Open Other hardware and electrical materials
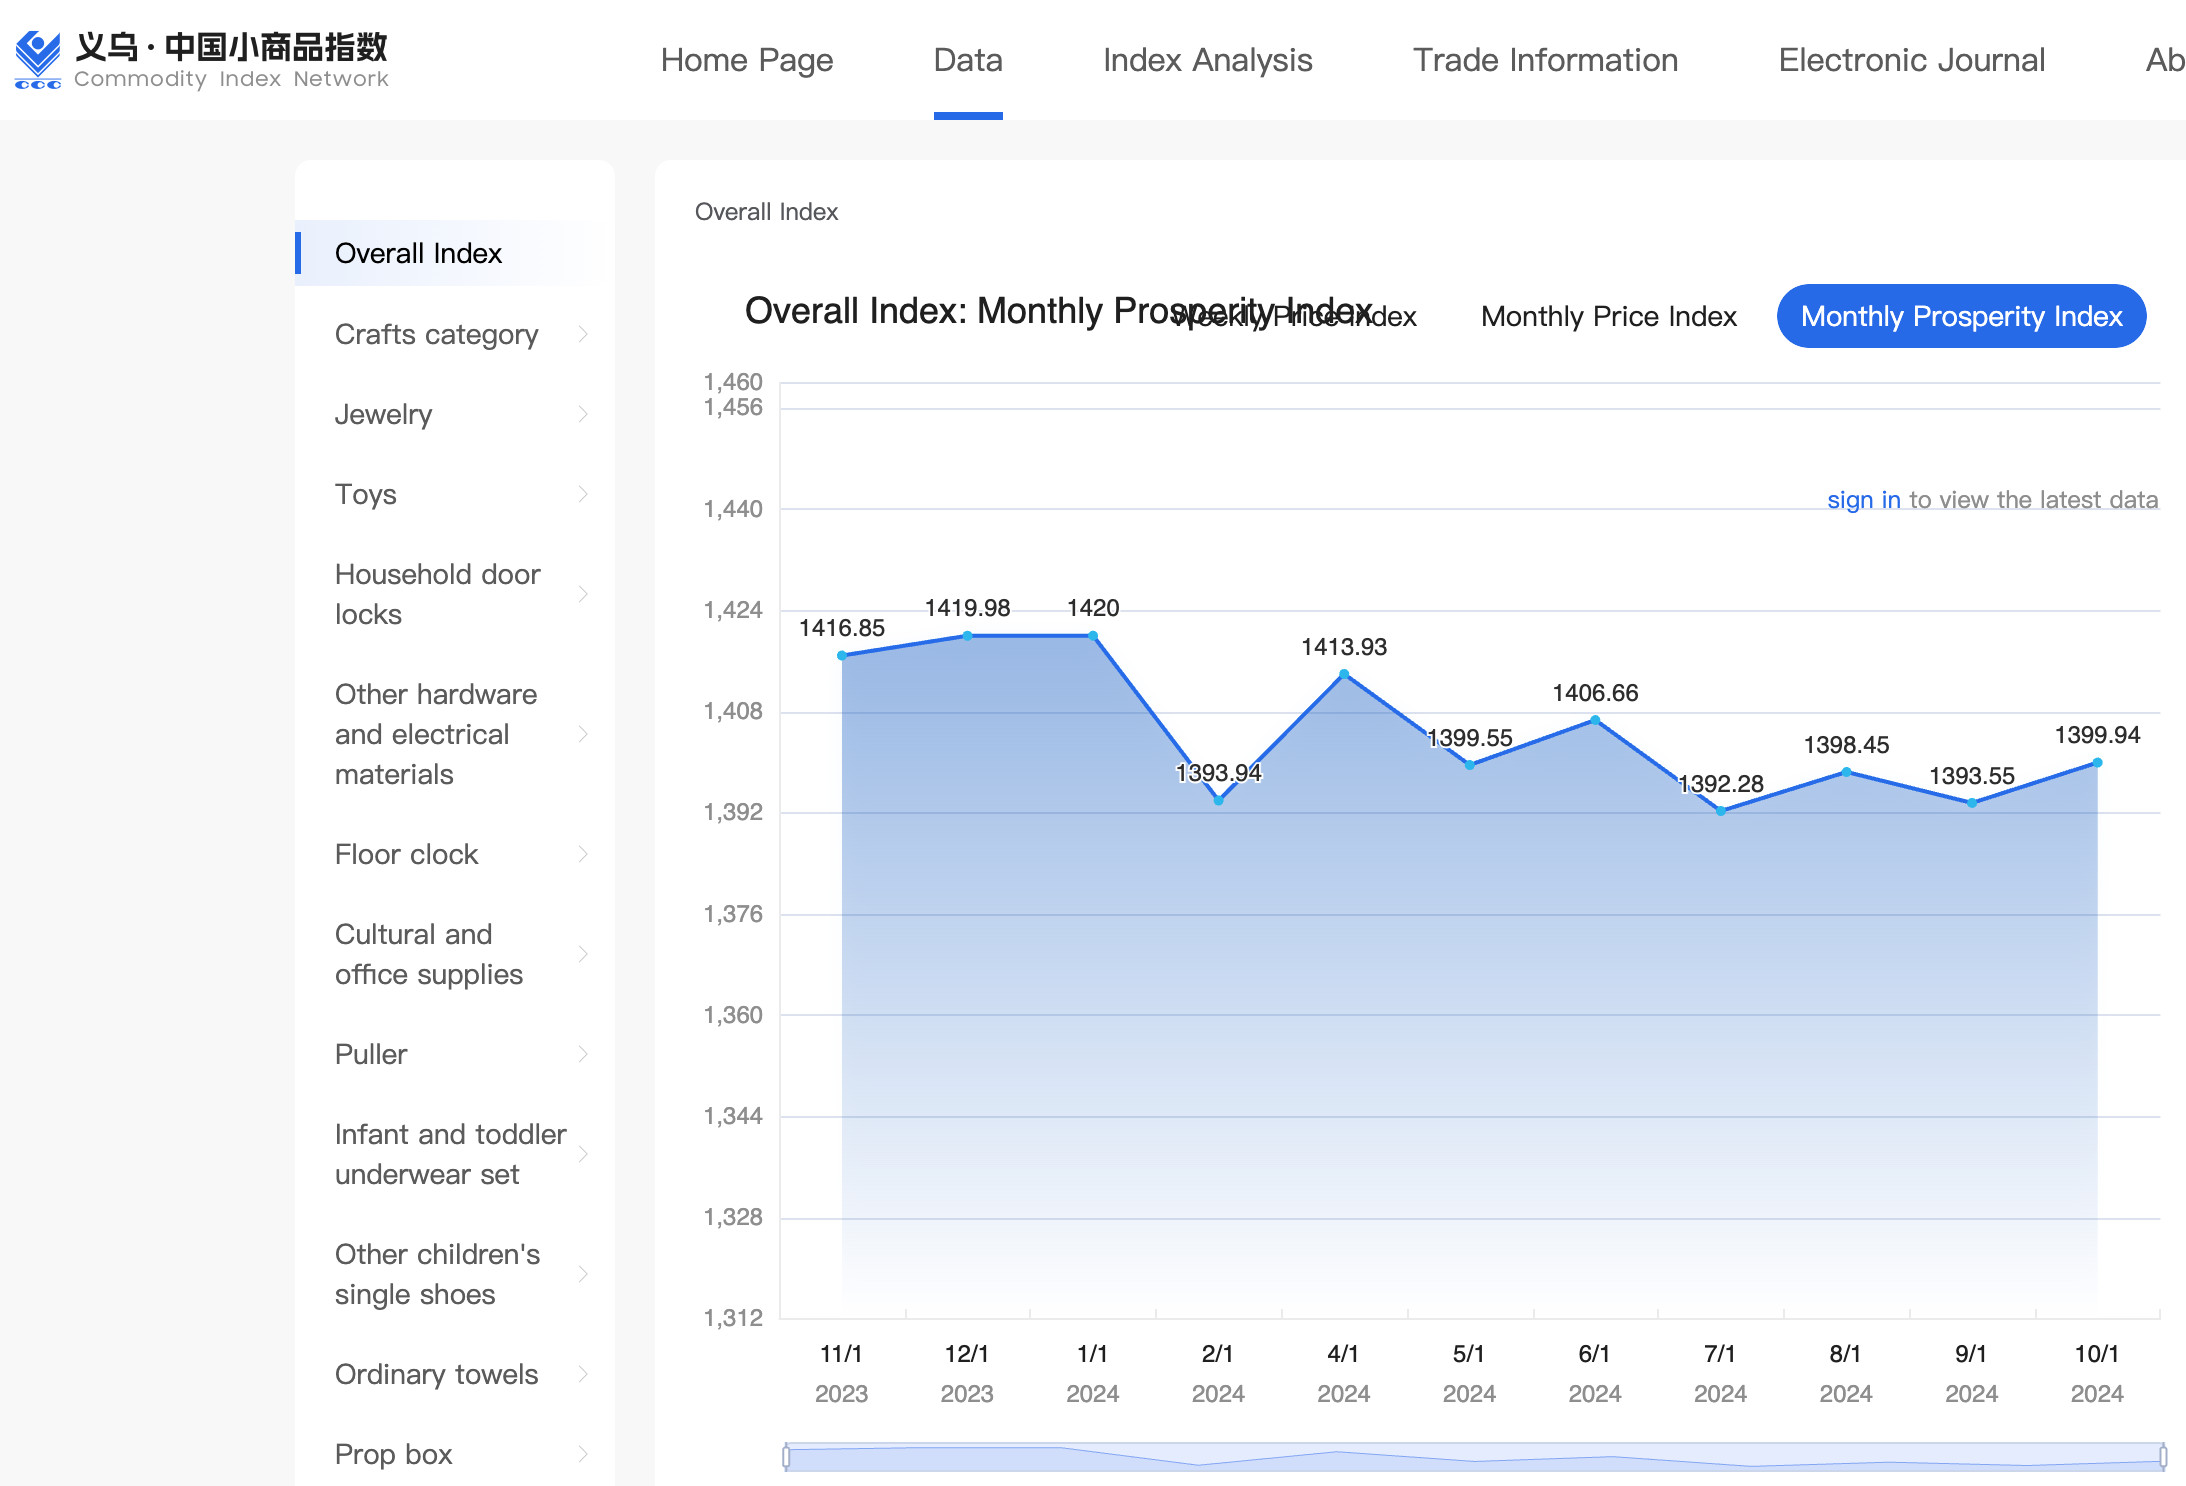Image resolution: width=2186 pixels, height=1486 pixels. 436,734
